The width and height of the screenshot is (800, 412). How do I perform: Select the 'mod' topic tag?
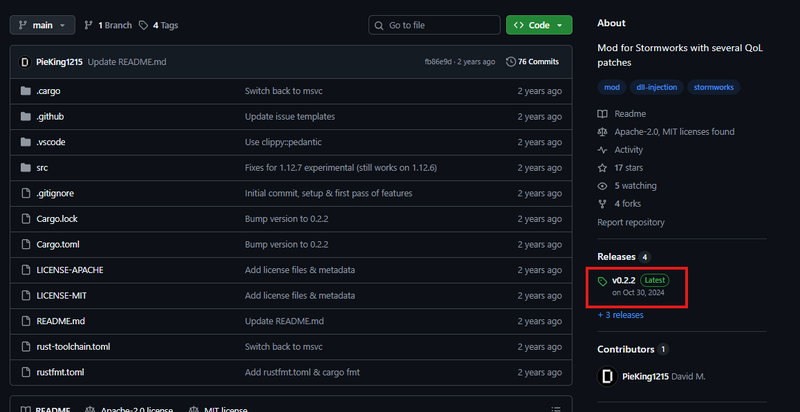612,87
